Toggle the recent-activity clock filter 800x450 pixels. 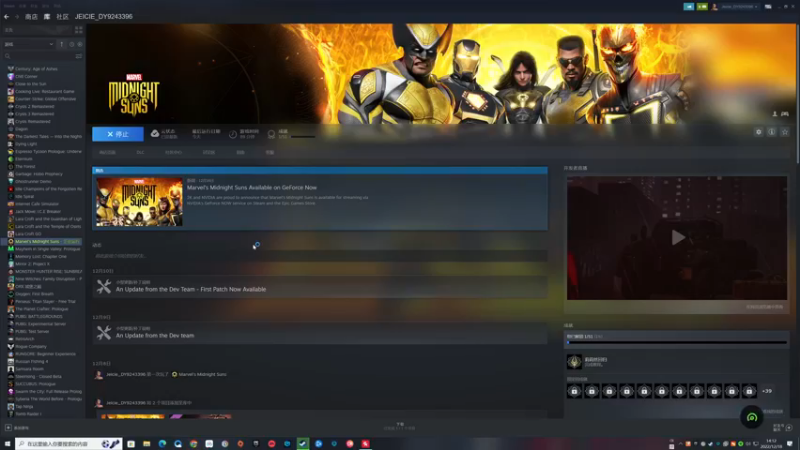71,44
